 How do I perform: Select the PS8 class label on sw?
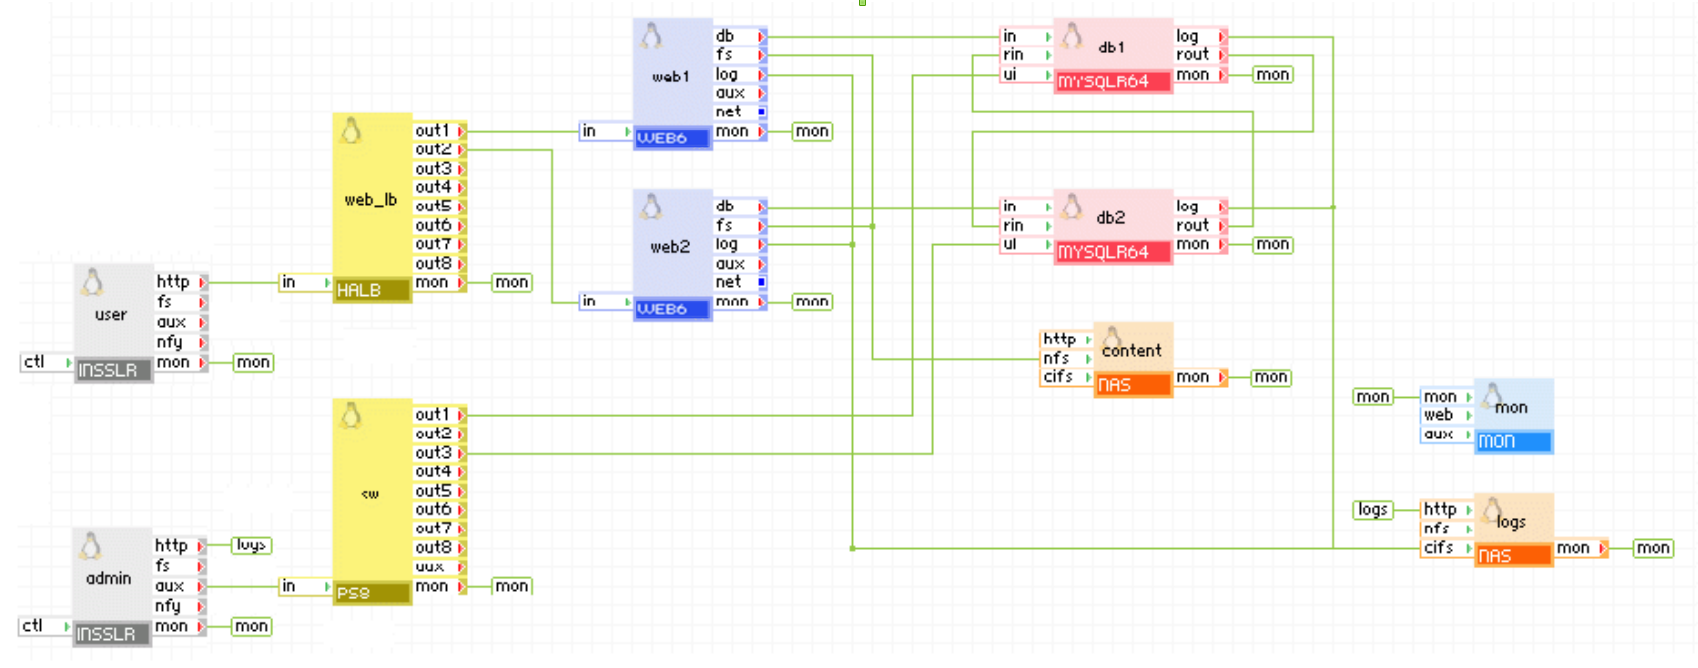point(371,593)
